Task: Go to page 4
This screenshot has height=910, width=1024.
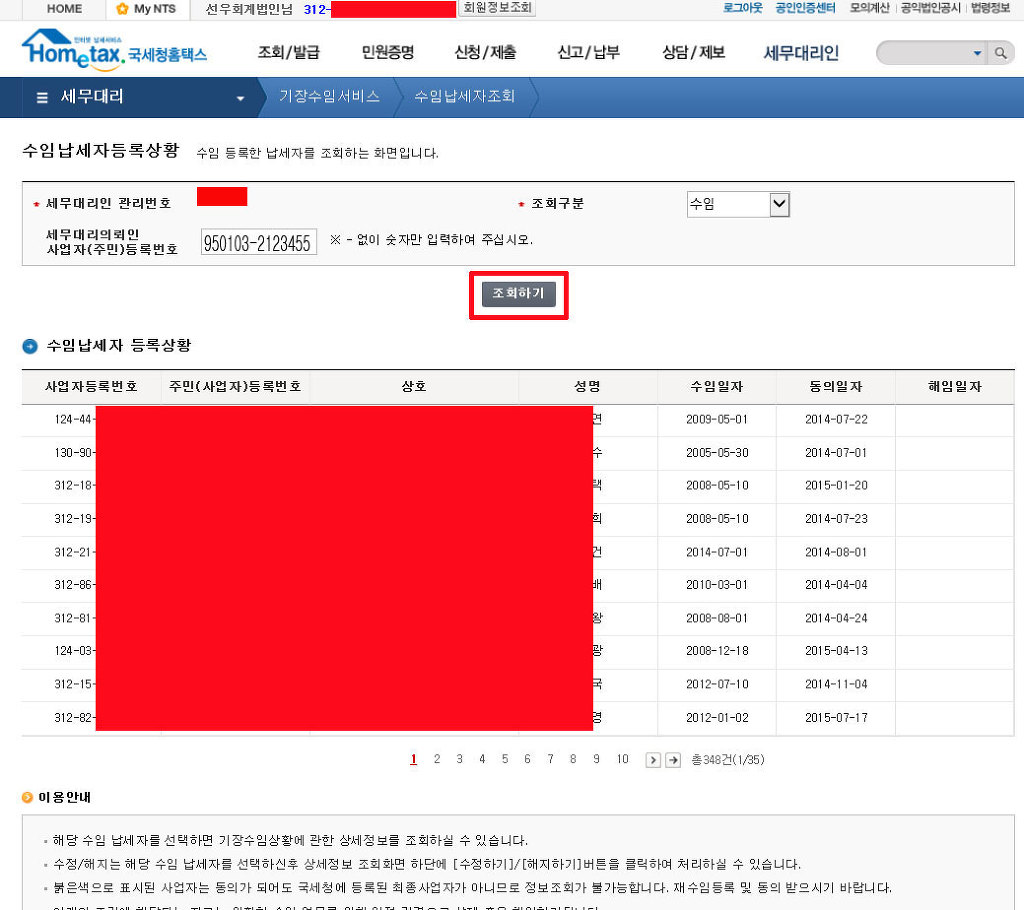Action: [482, 759]
